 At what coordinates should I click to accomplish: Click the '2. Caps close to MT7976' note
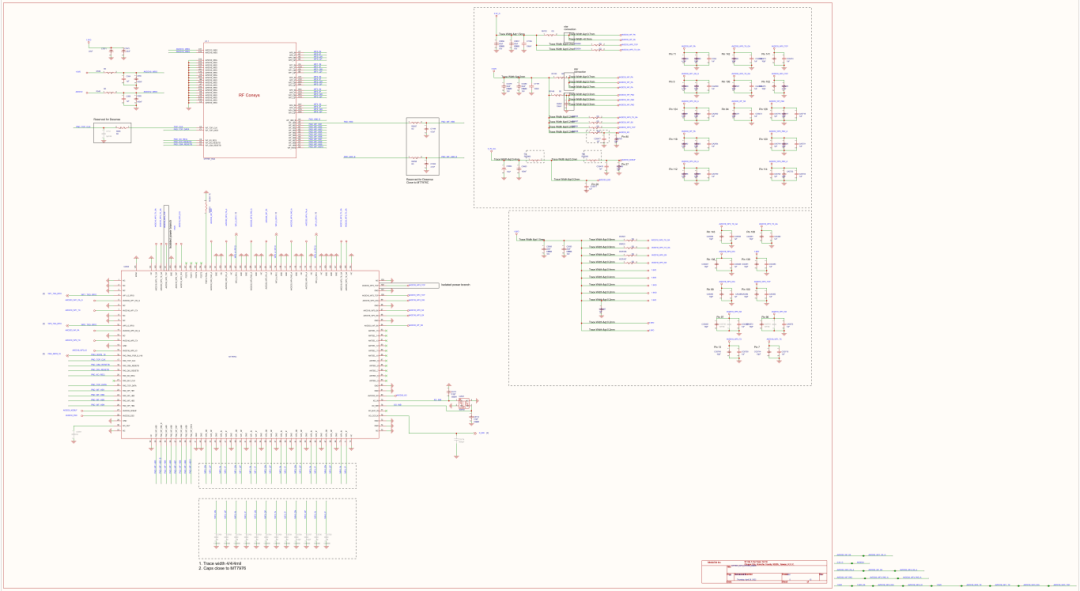[222, 568]
